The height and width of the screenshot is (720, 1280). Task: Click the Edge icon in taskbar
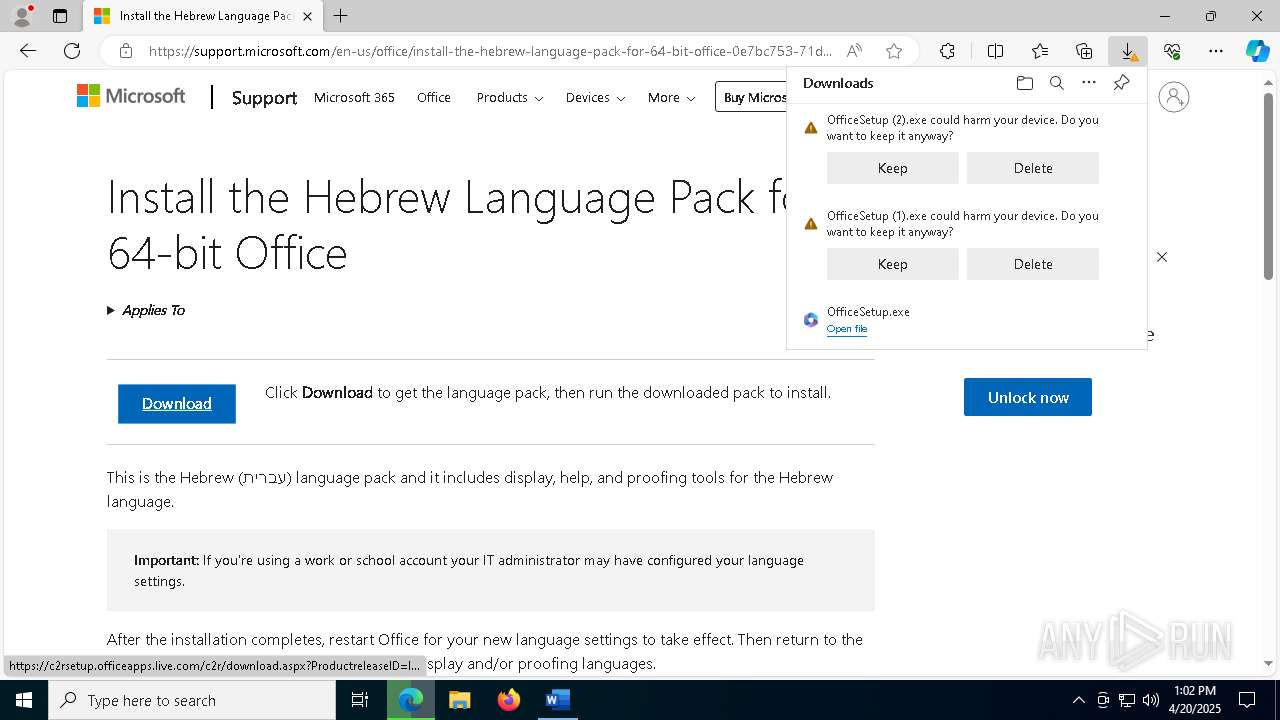[410, 700]
